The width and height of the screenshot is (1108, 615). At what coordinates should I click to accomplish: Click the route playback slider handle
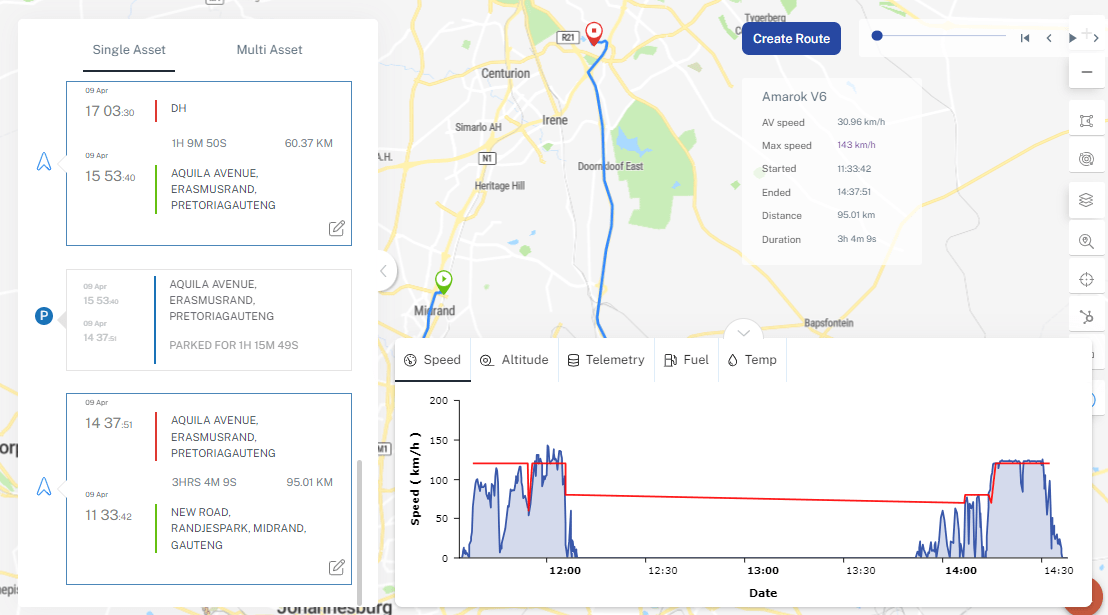pyautogui.click(x=877, y=36)
